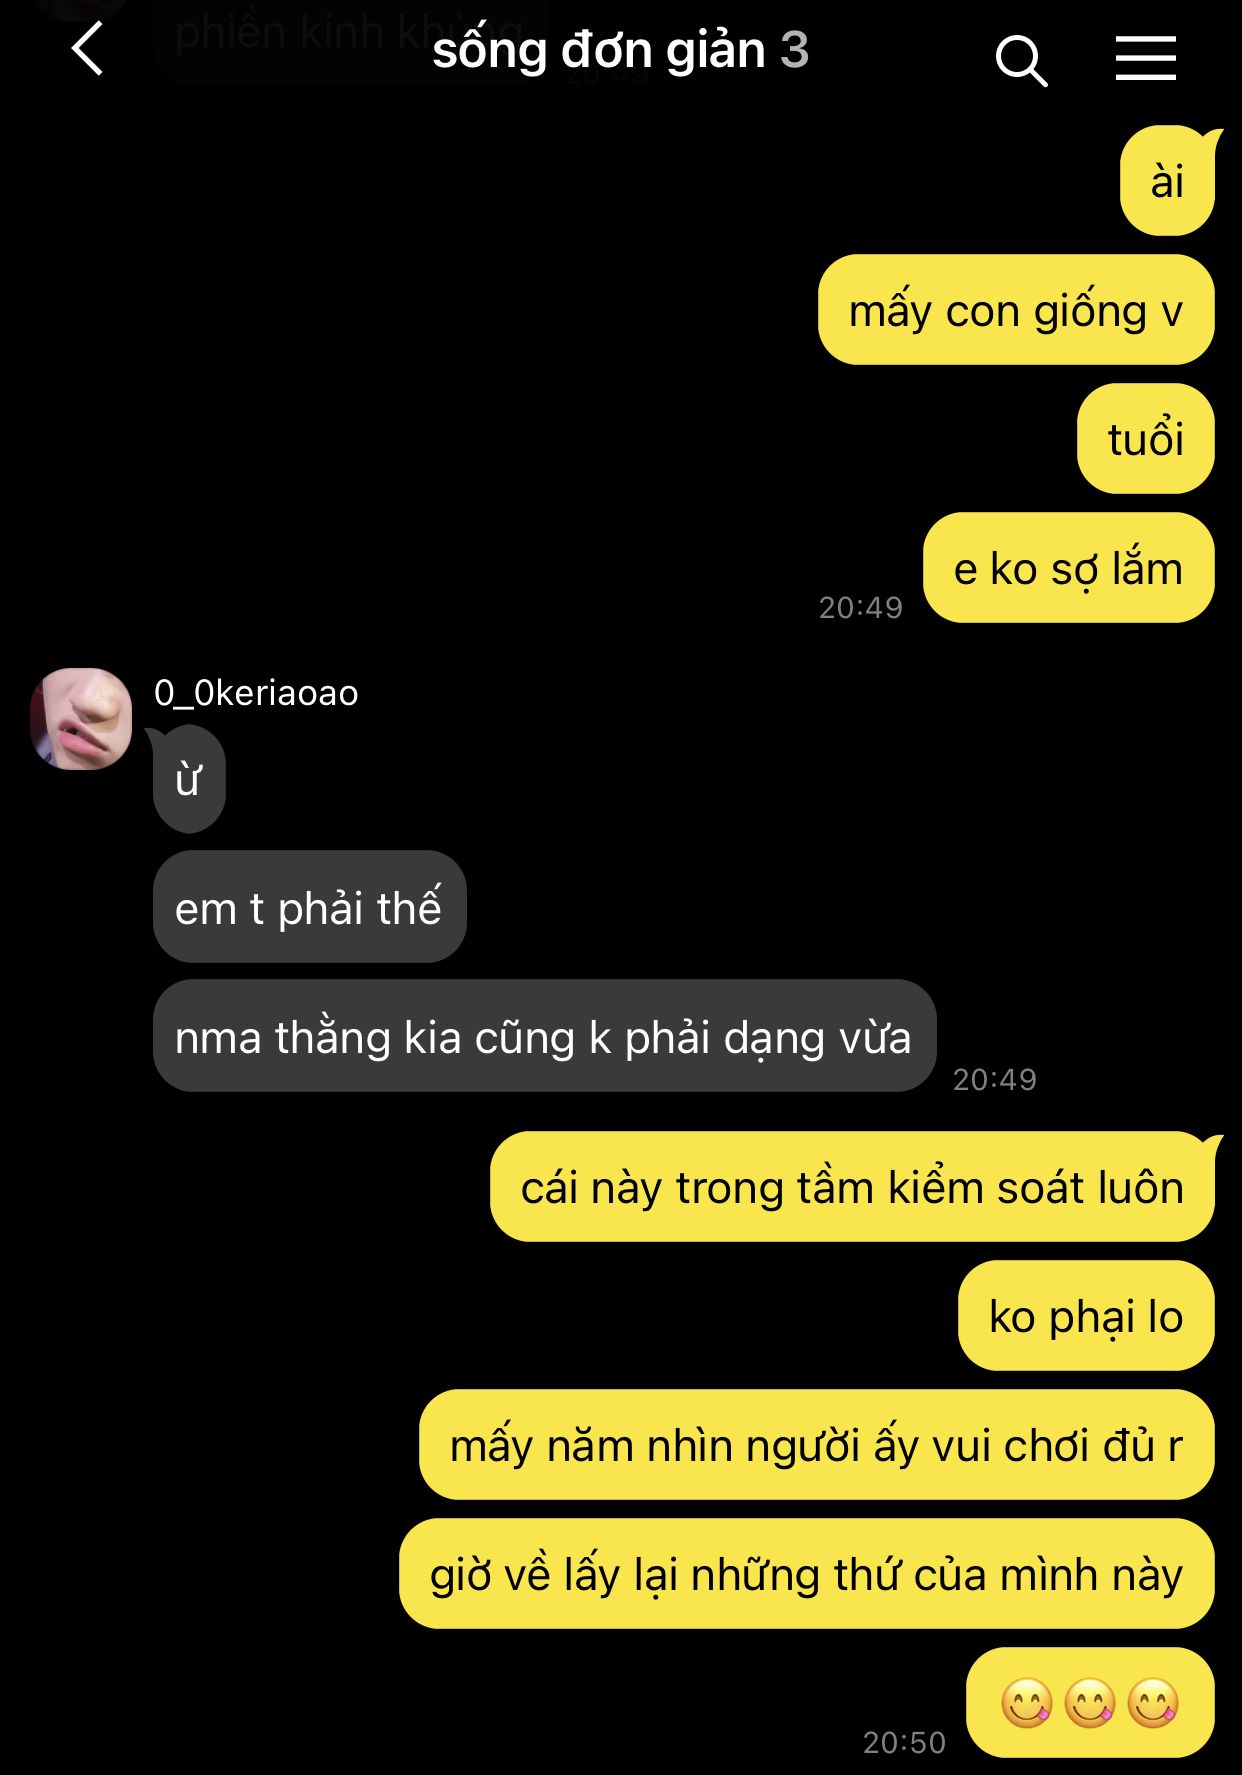Select the 'e ko sợ lắm' bubble
This screenshot has height=1775, width=1242.
pyautogui.click(x=1069, y=568)
